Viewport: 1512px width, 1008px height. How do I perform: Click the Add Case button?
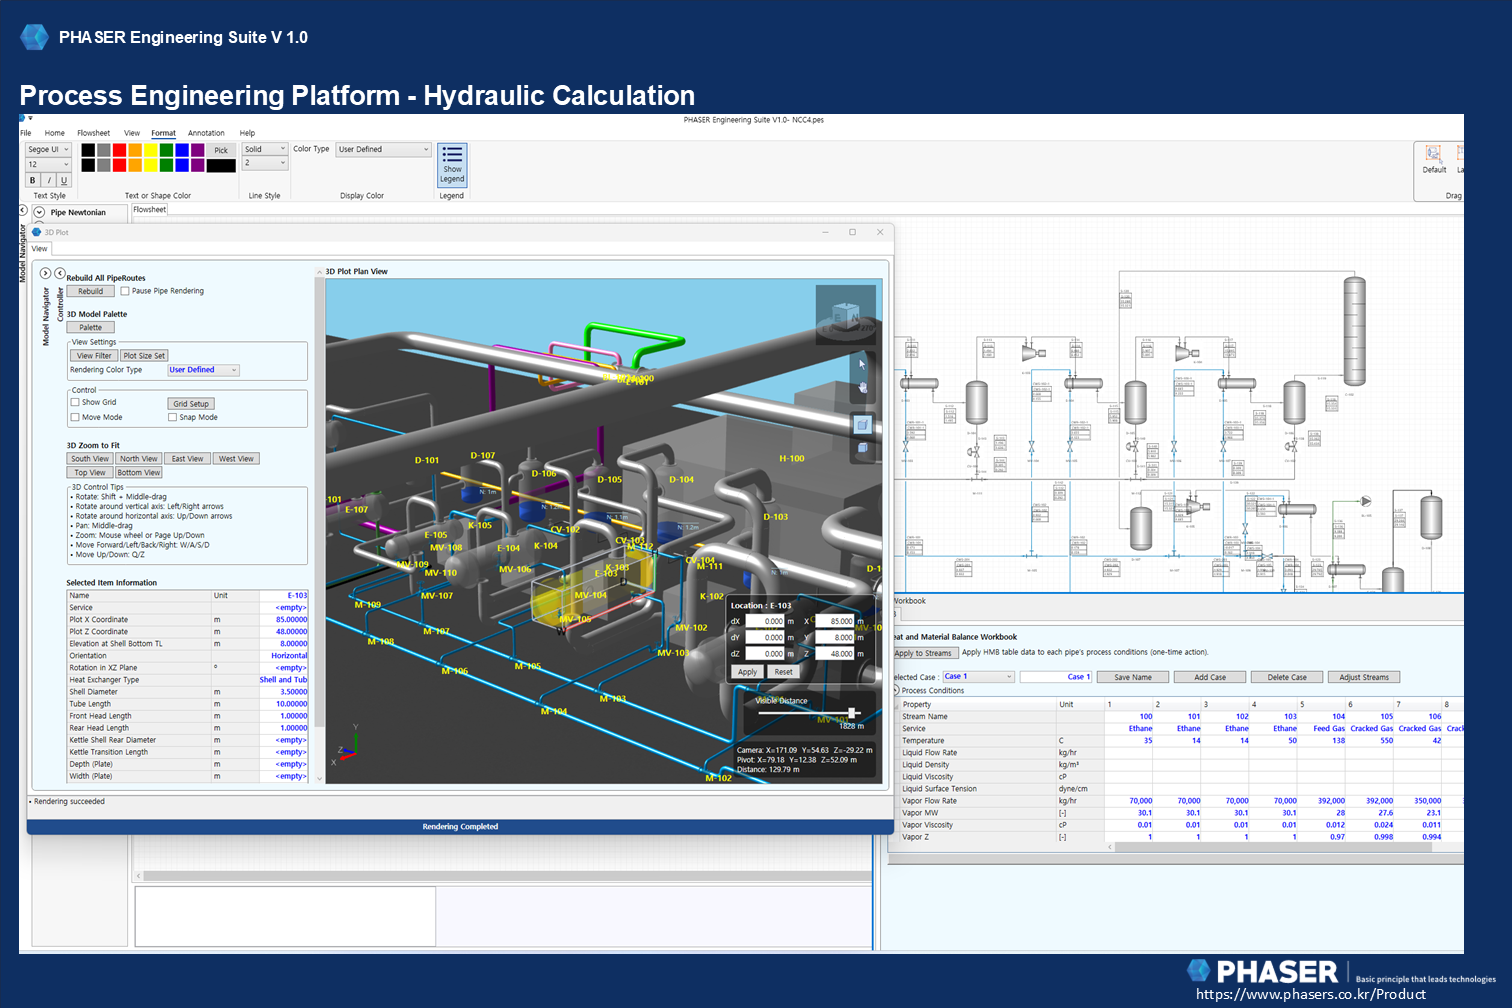pos(1210,677)
